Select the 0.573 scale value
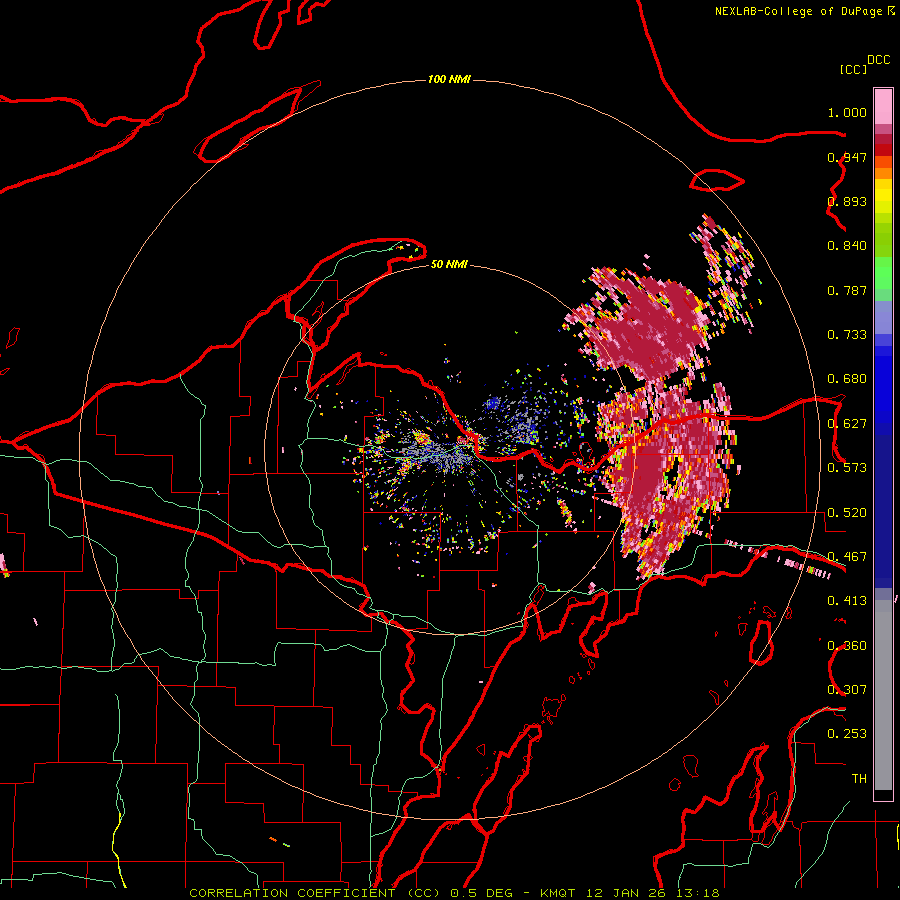This screenshot has height=900, width=900. pyautogui.click(x=847, y=468)
